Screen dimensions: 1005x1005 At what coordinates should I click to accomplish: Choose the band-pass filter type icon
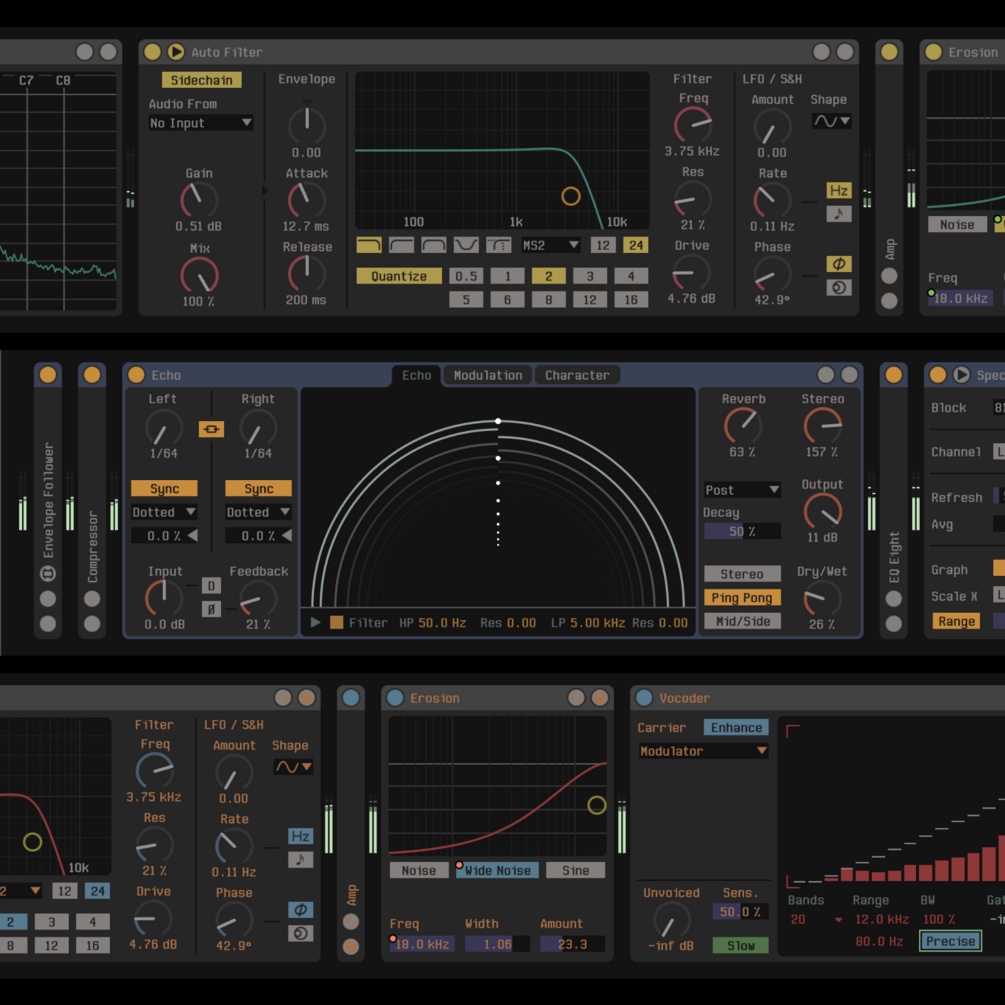tap(434, 245)
